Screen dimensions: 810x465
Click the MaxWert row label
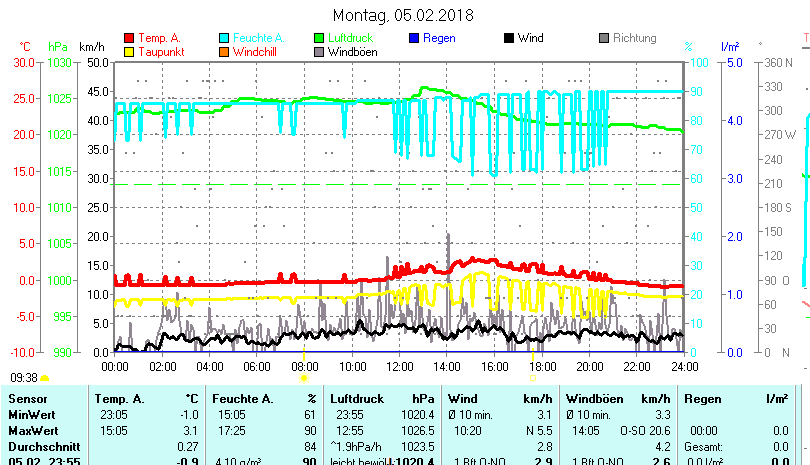(32, 430)
